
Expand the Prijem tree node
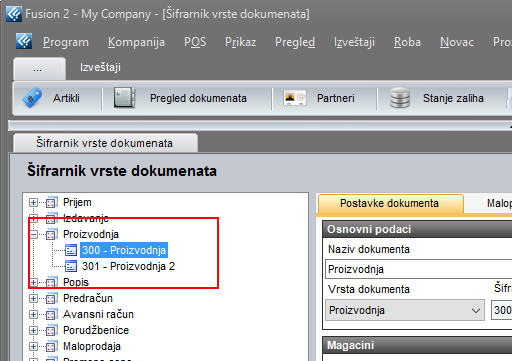click(33, 202)
